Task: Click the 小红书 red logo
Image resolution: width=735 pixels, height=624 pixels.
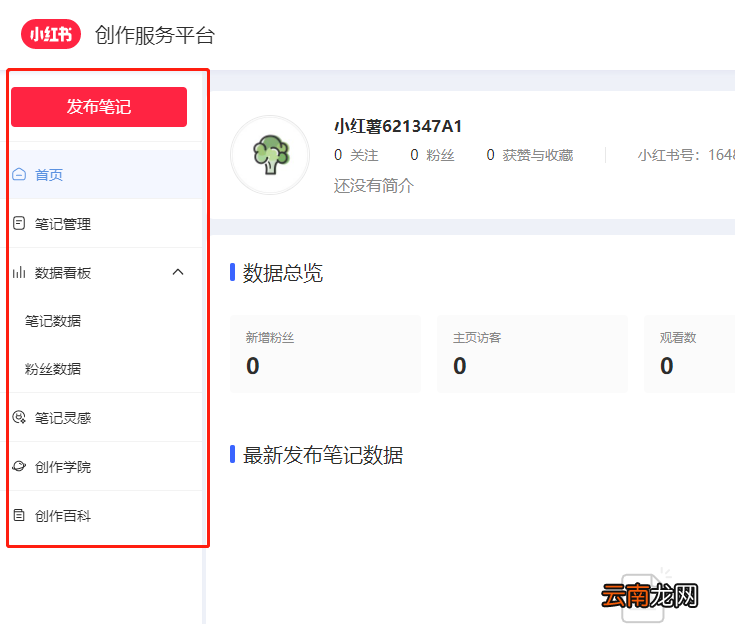Action: point(51,34)
